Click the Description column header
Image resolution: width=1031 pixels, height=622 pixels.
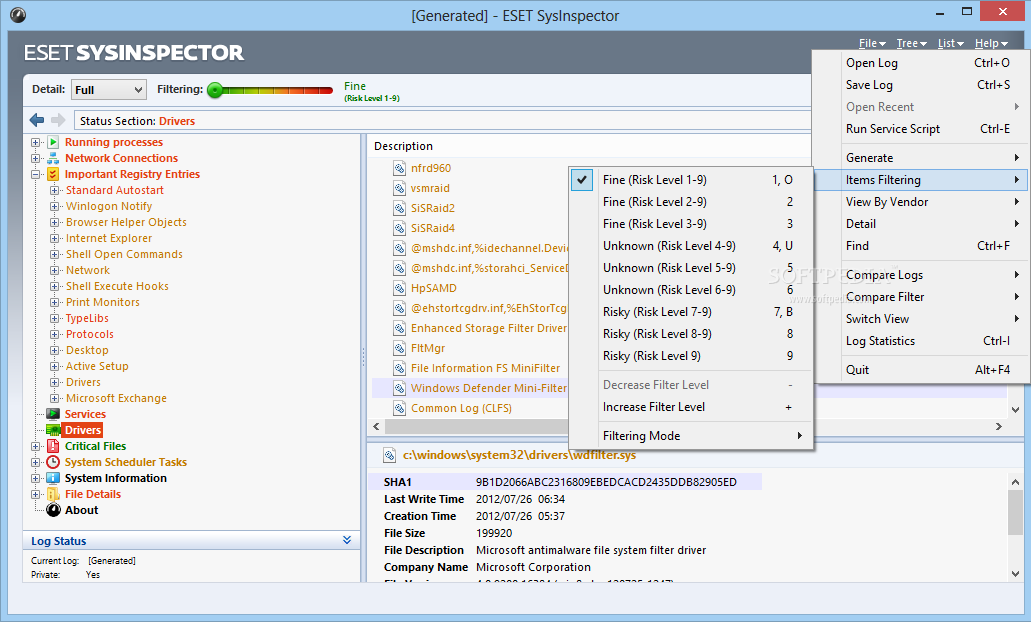pos(403,146)
